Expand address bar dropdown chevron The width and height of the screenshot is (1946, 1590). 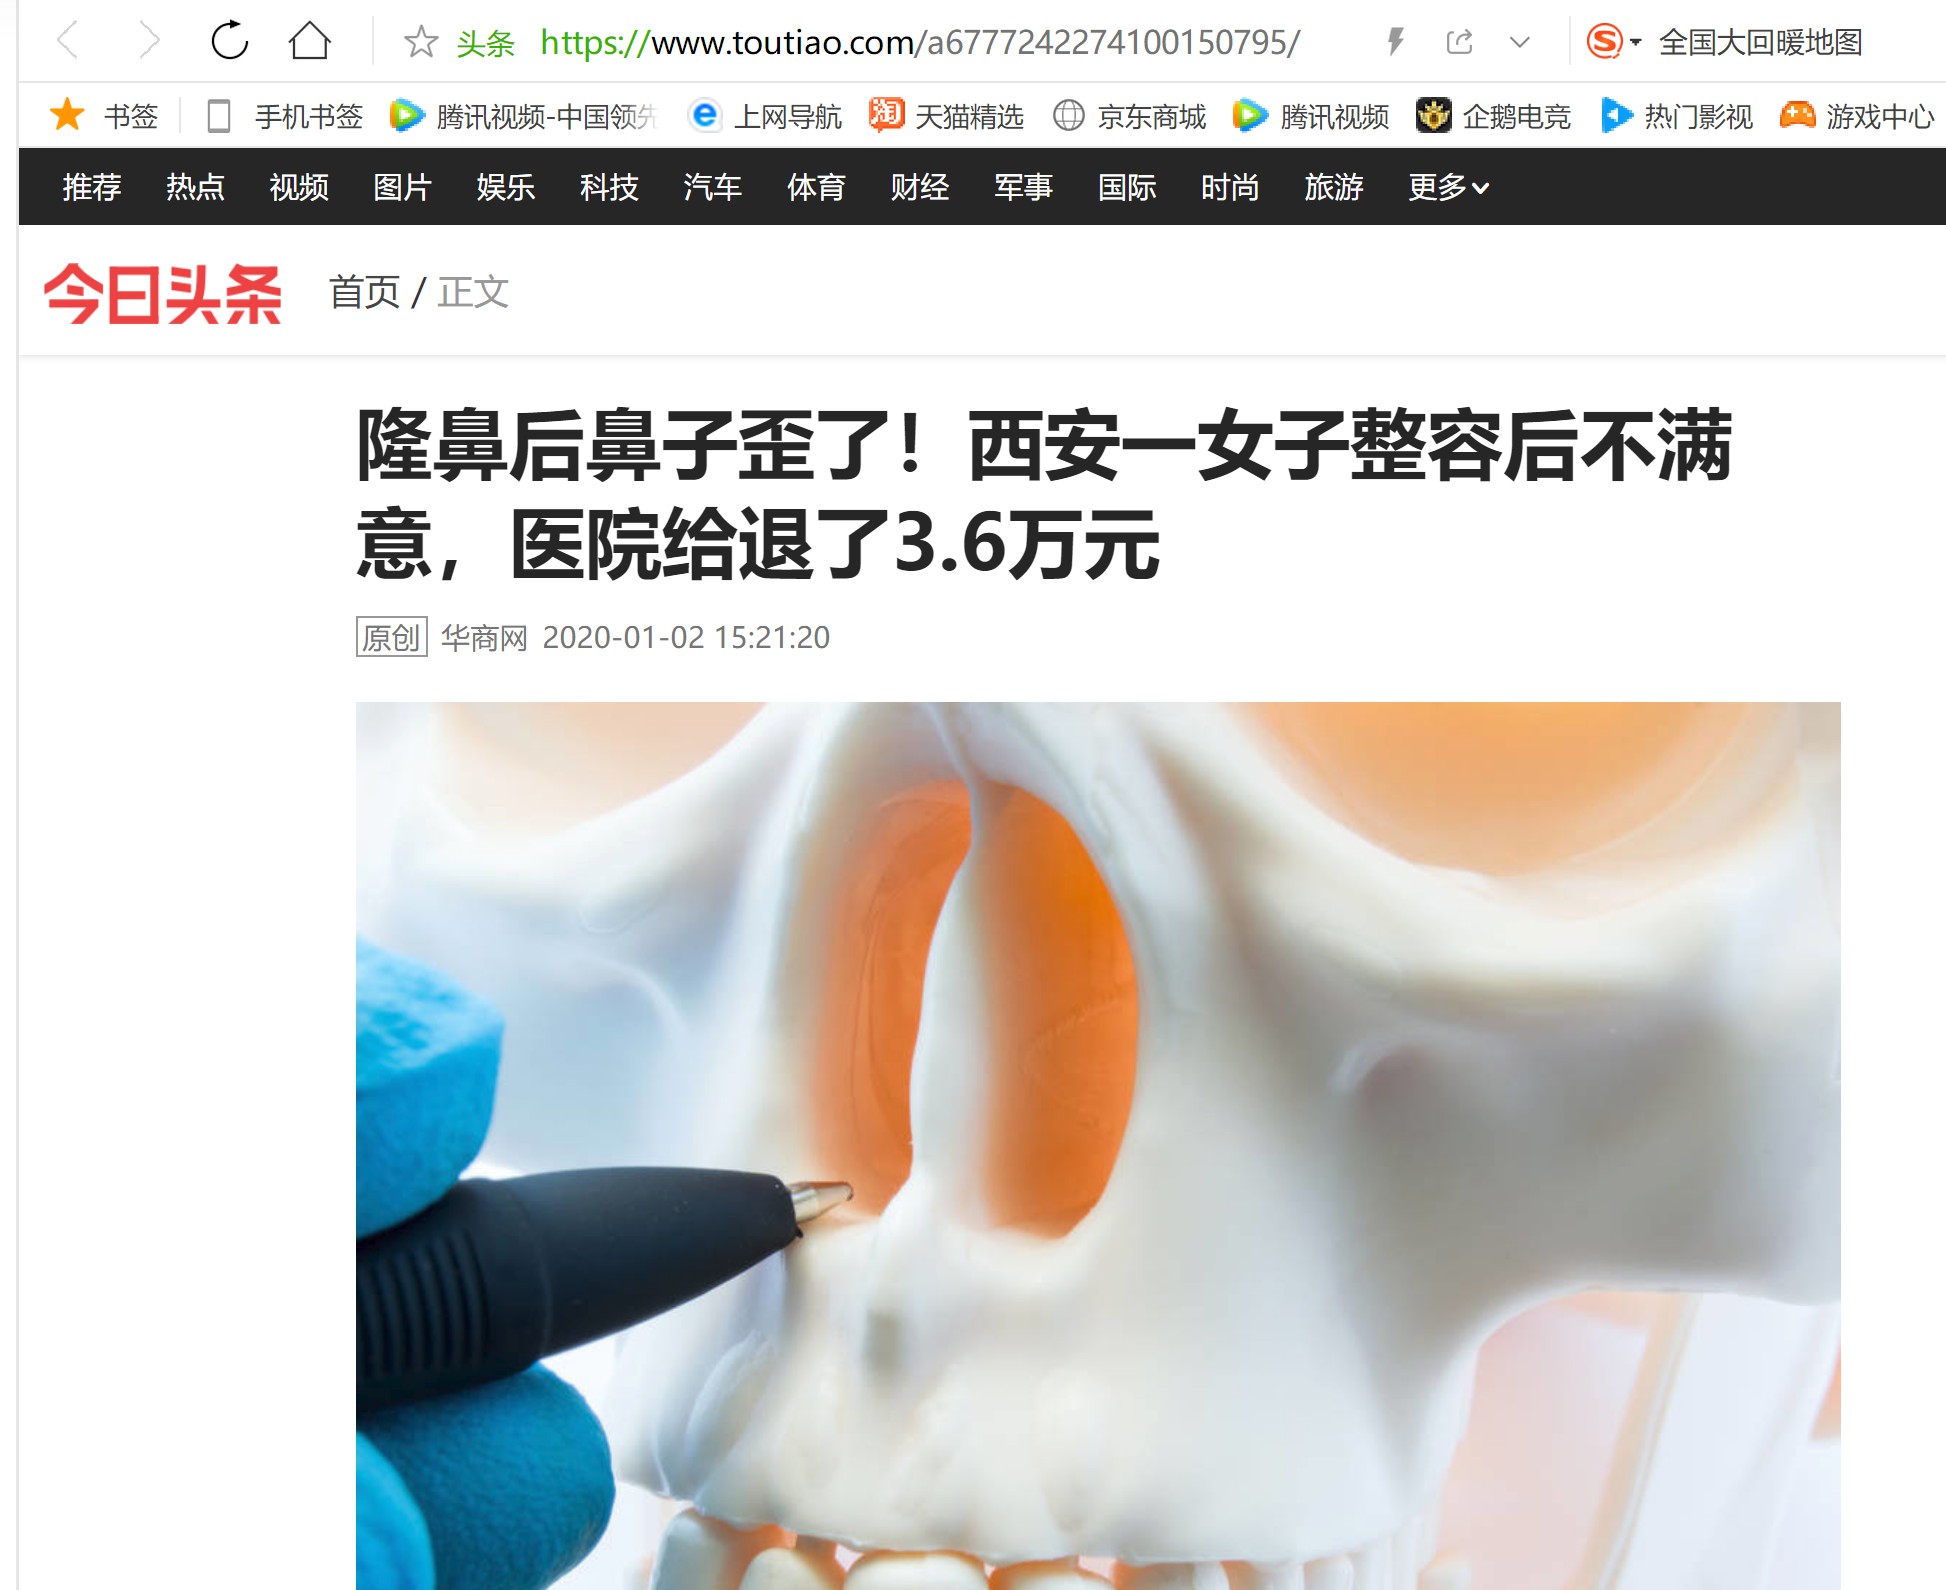click(1520, 42)
